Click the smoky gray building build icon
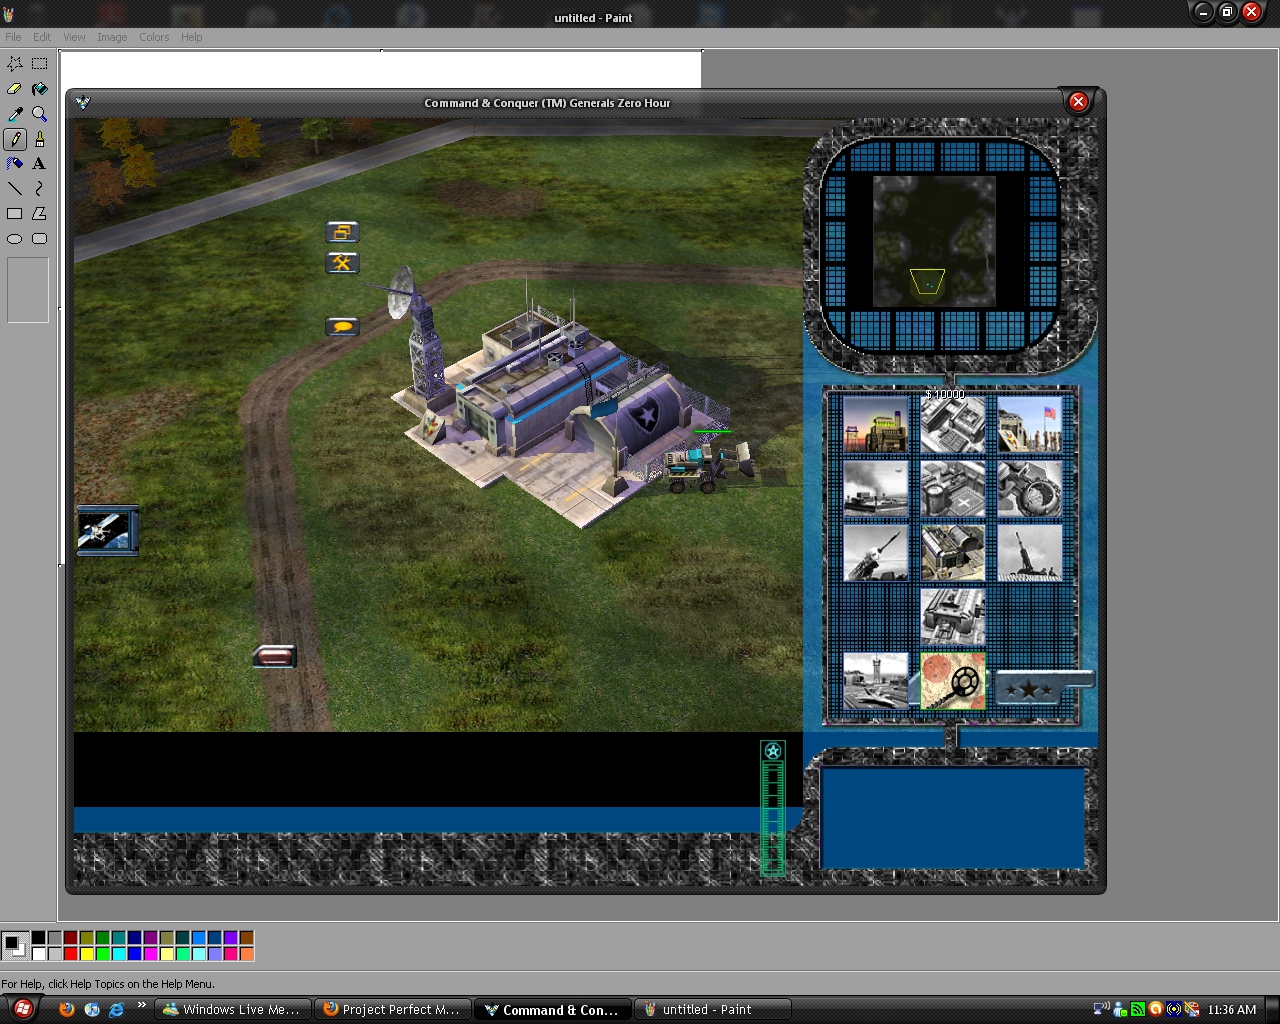The height and width of the screenshot is (1024, 1280). 875,489
